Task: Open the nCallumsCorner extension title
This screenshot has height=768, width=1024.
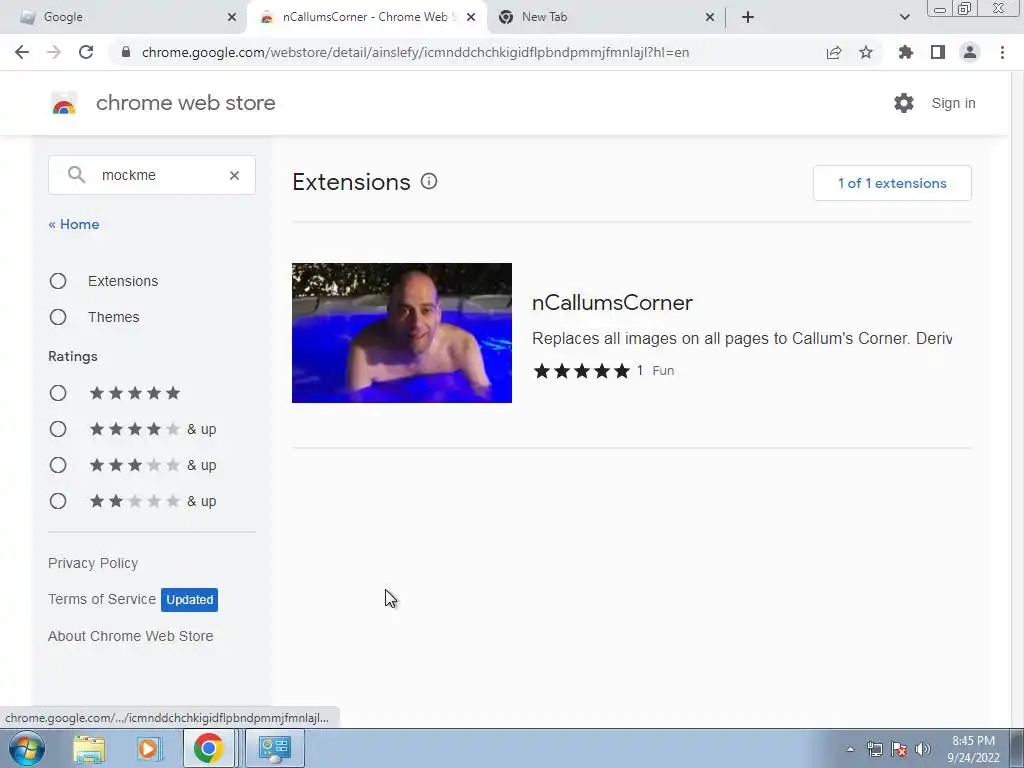Action: [x=612, y=302]
